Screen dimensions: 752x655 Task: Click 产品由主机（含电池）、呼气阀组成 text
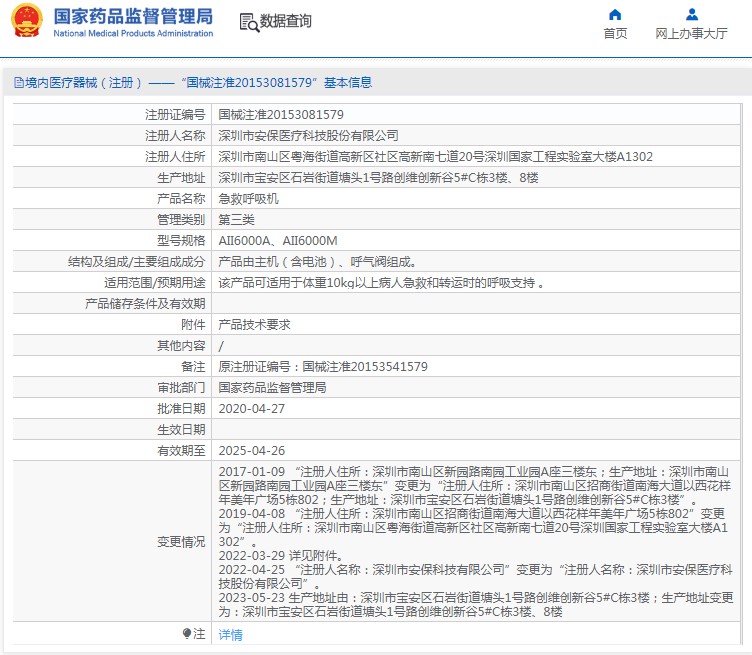pos(317,262)
